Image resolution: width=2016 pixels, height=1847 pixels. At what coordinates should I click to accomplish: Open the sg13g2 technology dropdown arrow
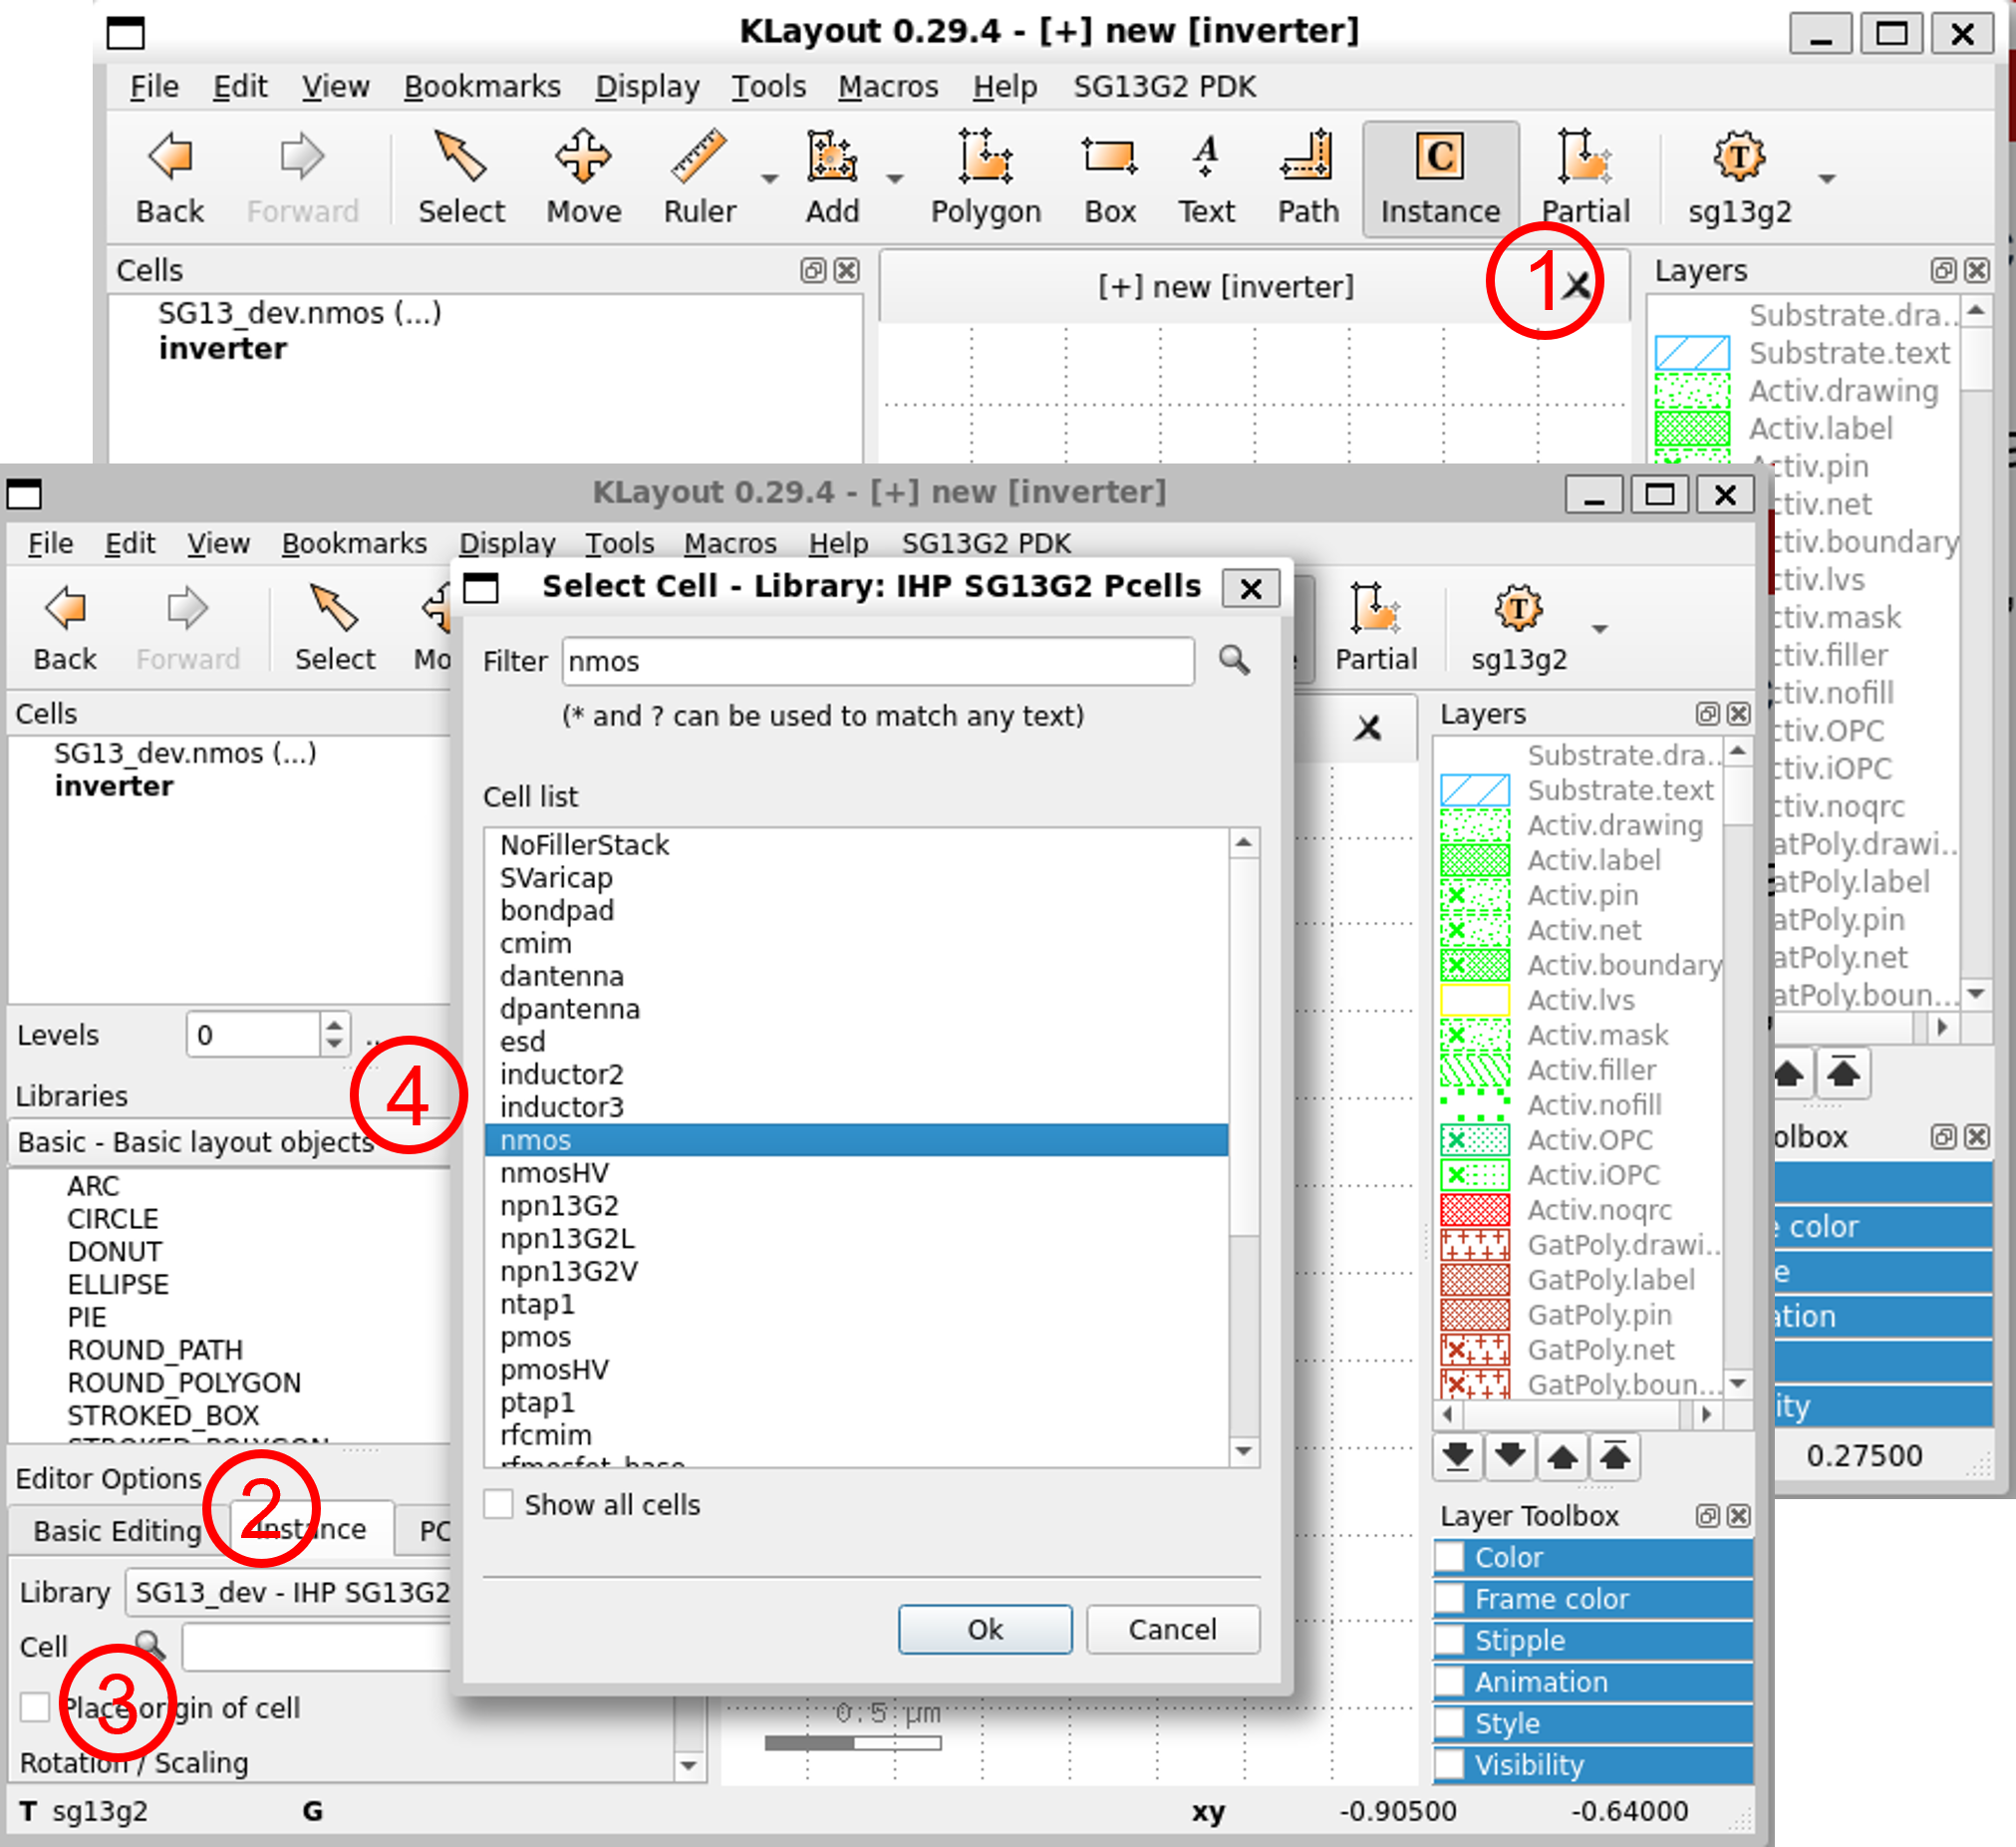[1827, 180]
